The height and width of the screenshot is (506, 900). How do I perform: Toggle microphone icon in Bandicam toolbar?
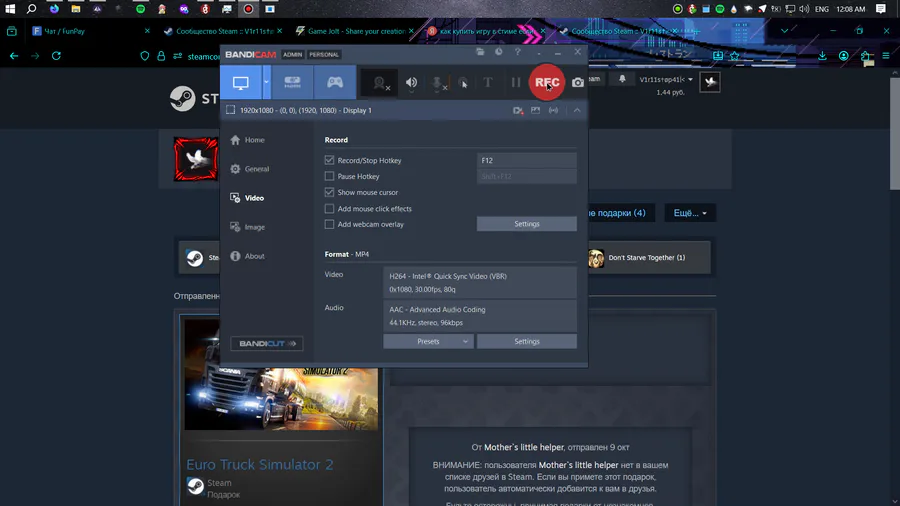438,83
